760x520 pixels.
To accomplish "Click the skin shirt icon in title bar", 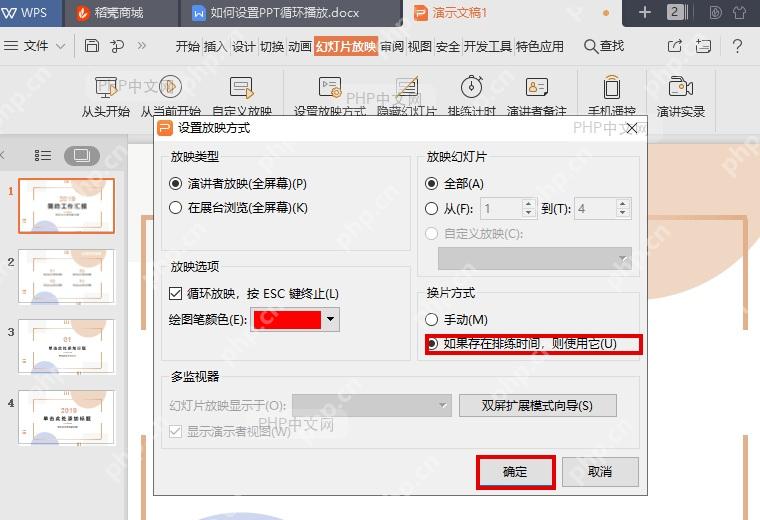I will 739,12.
